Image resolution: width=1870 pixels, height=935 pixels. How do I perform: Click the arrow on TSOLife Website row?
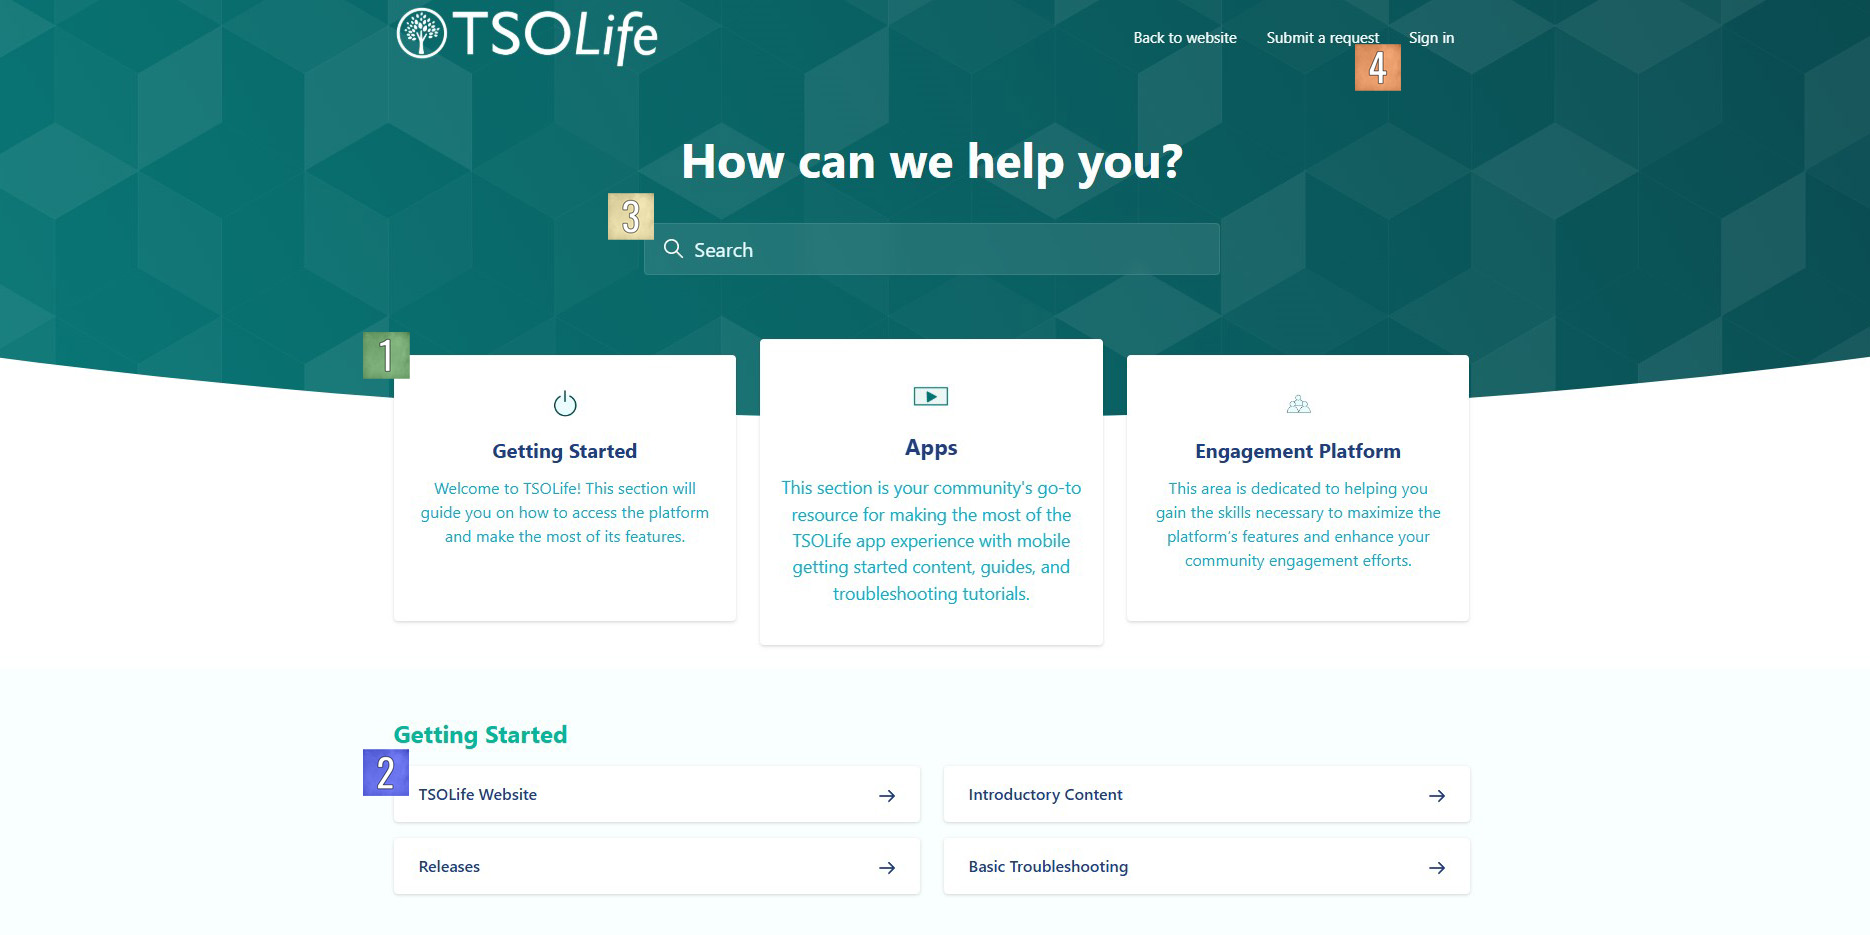(887, 796)
